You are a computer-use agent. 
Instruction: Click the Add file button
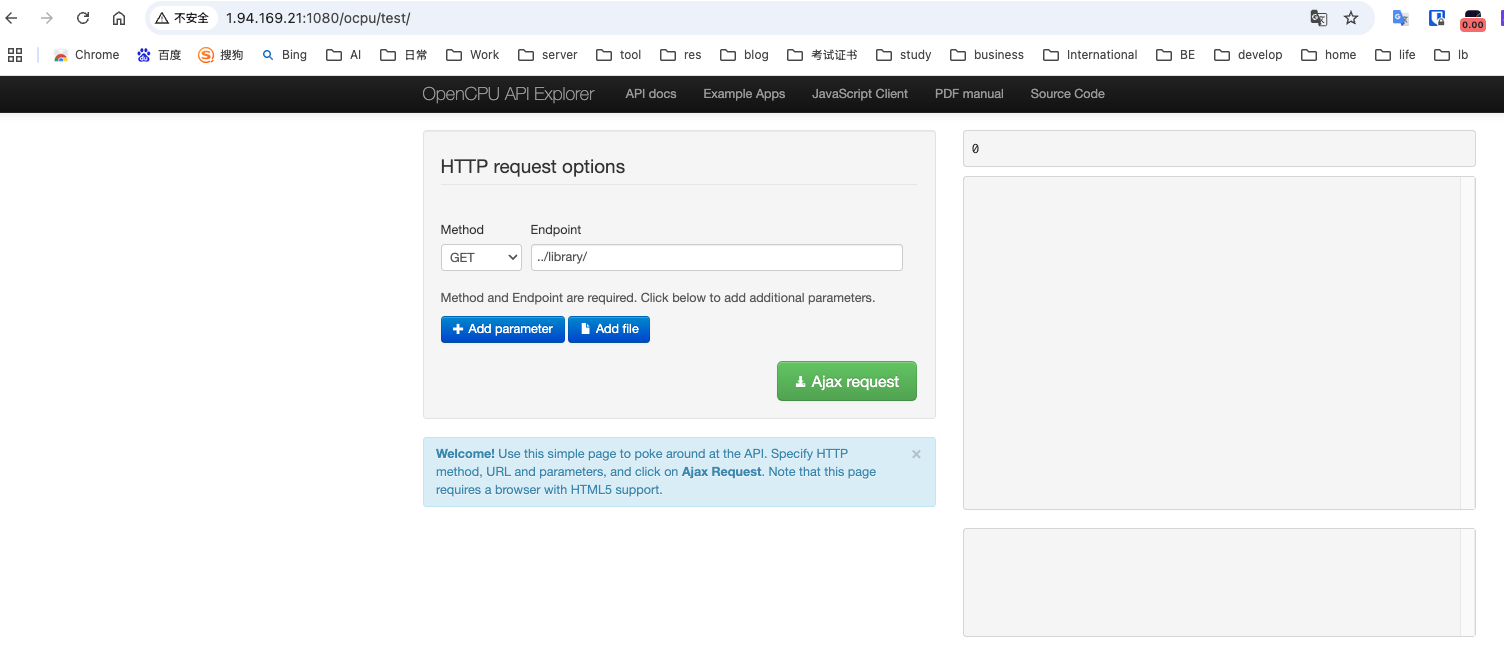tap(609, 329)
